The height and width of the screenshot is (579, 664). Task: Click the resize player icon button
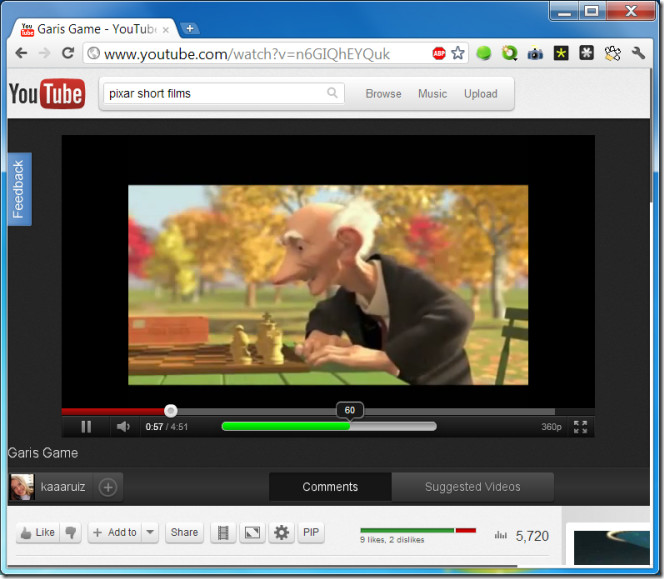(252, 532)
